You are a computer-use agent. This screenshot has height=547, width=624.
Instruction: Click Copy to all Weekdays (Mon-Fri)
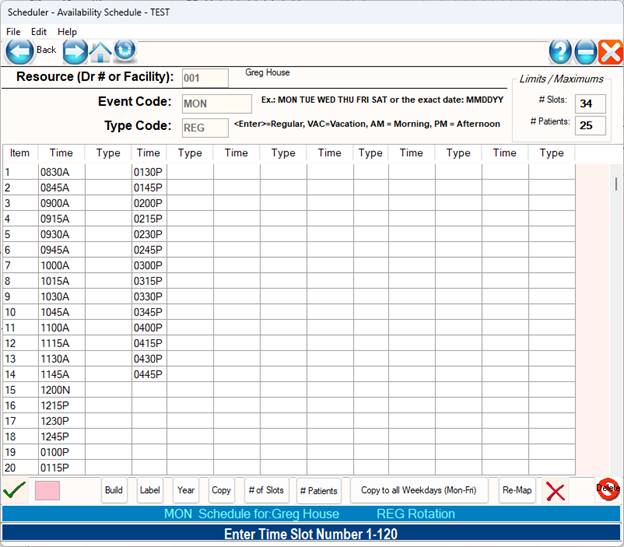tap(425, 490)
